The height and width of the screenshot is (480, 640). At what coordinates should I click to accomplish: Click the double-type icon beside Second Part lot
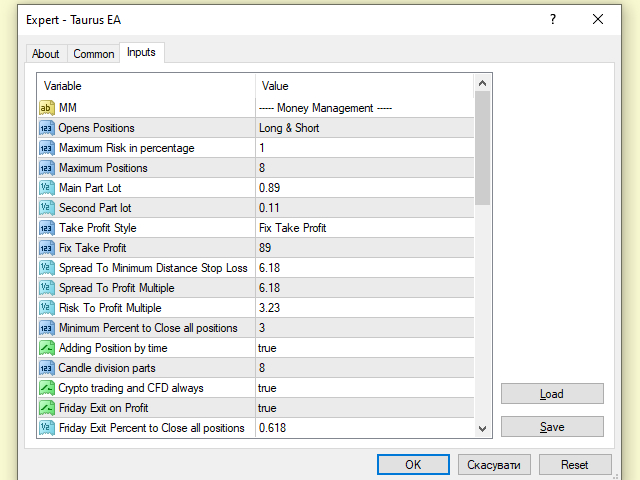(x=47, y=208)
